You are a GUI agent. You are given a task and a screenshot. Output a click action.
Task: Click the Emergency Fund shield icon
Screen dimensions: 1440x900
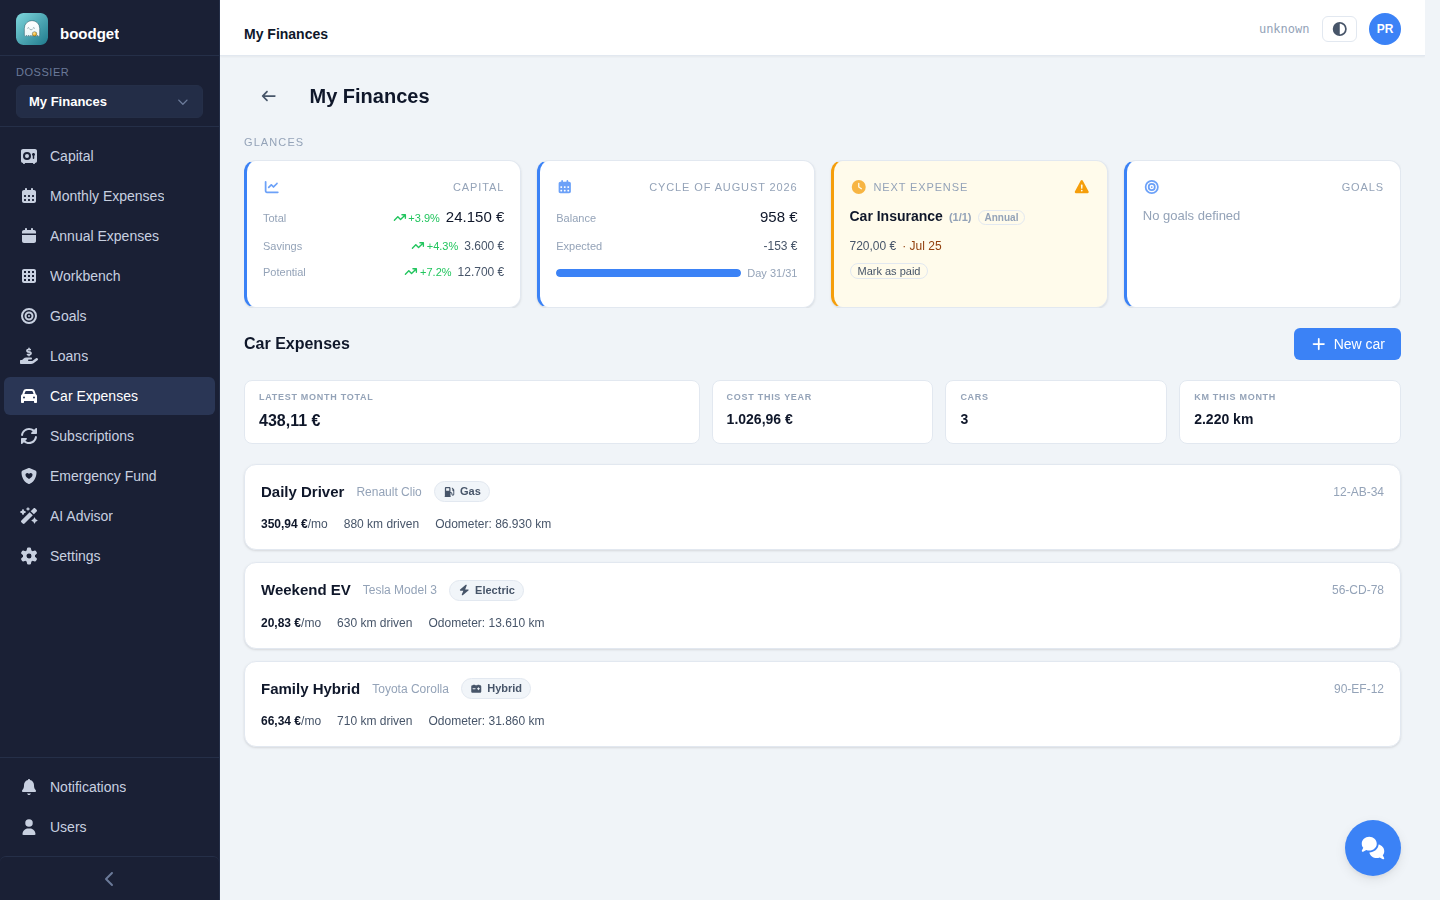[29, 476]
